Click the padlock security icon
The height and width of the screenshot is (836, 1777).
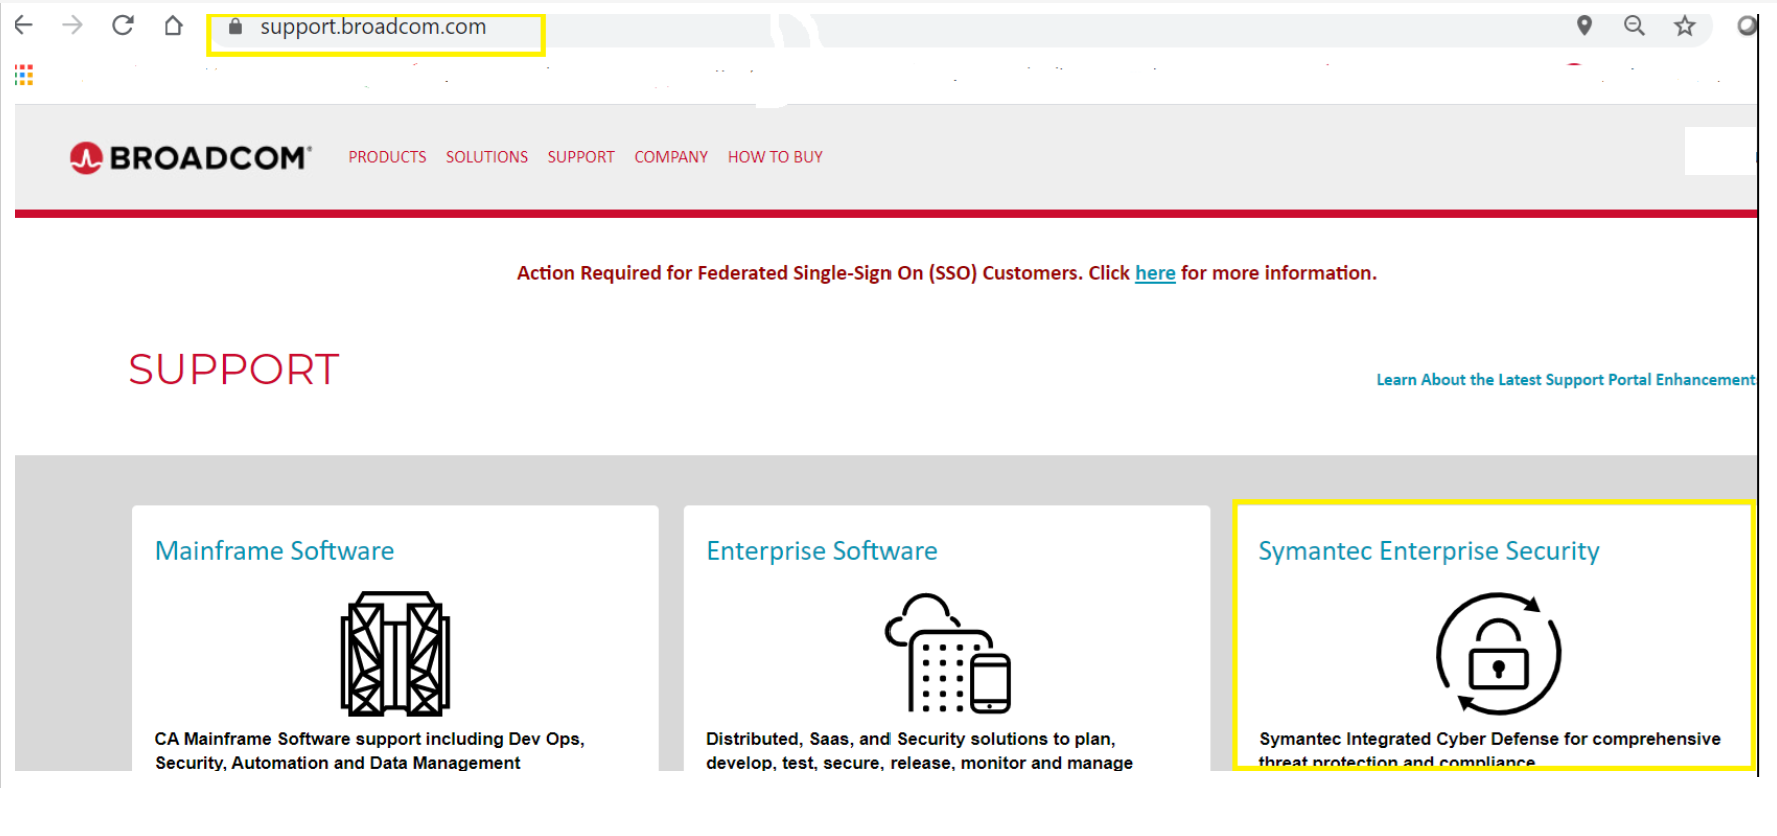pos(1498,654)
